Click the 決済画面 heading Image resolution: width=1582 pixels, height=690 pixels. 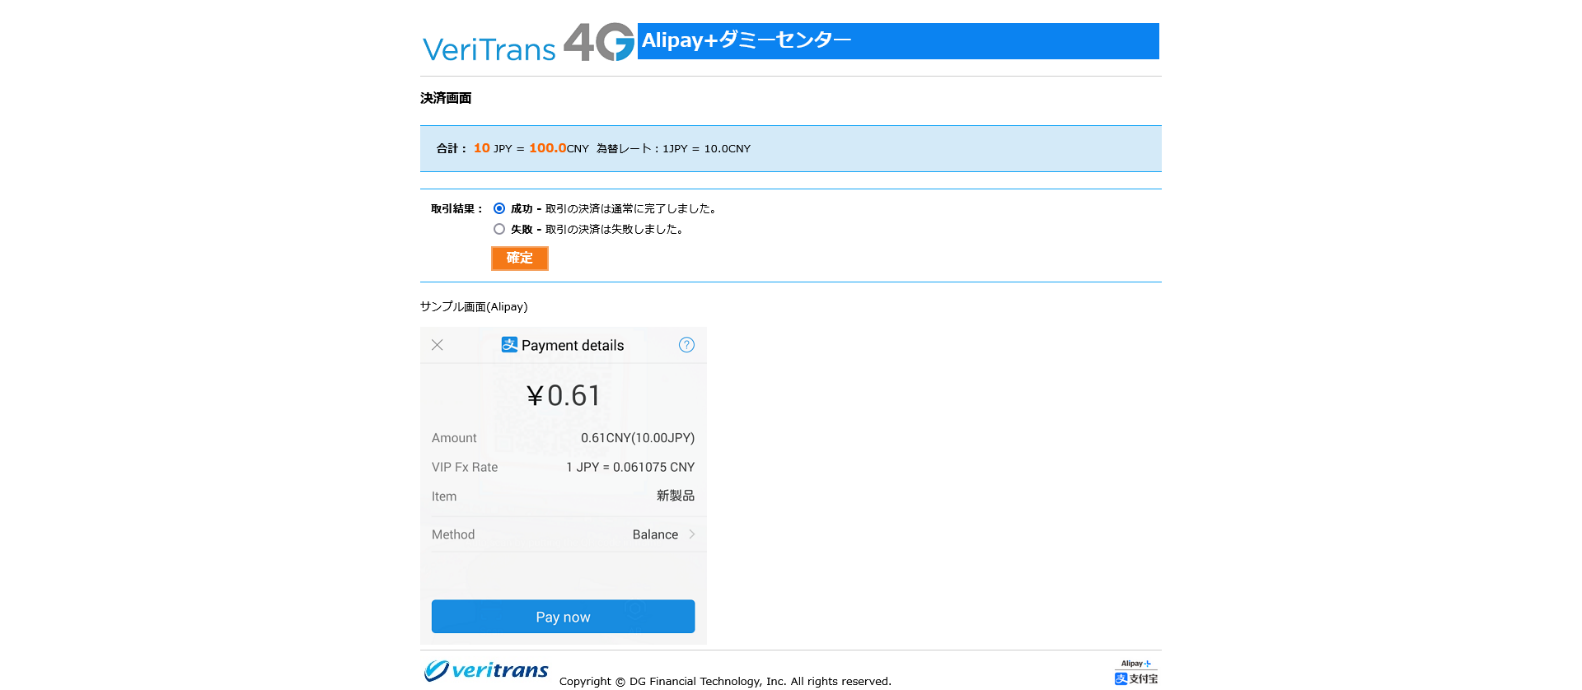tap(446, 98)
